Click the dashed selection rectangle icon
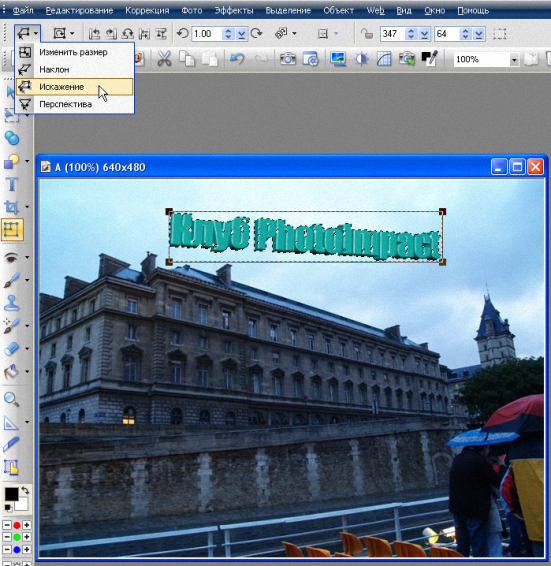551x566 pixels. tap(500, 34)
